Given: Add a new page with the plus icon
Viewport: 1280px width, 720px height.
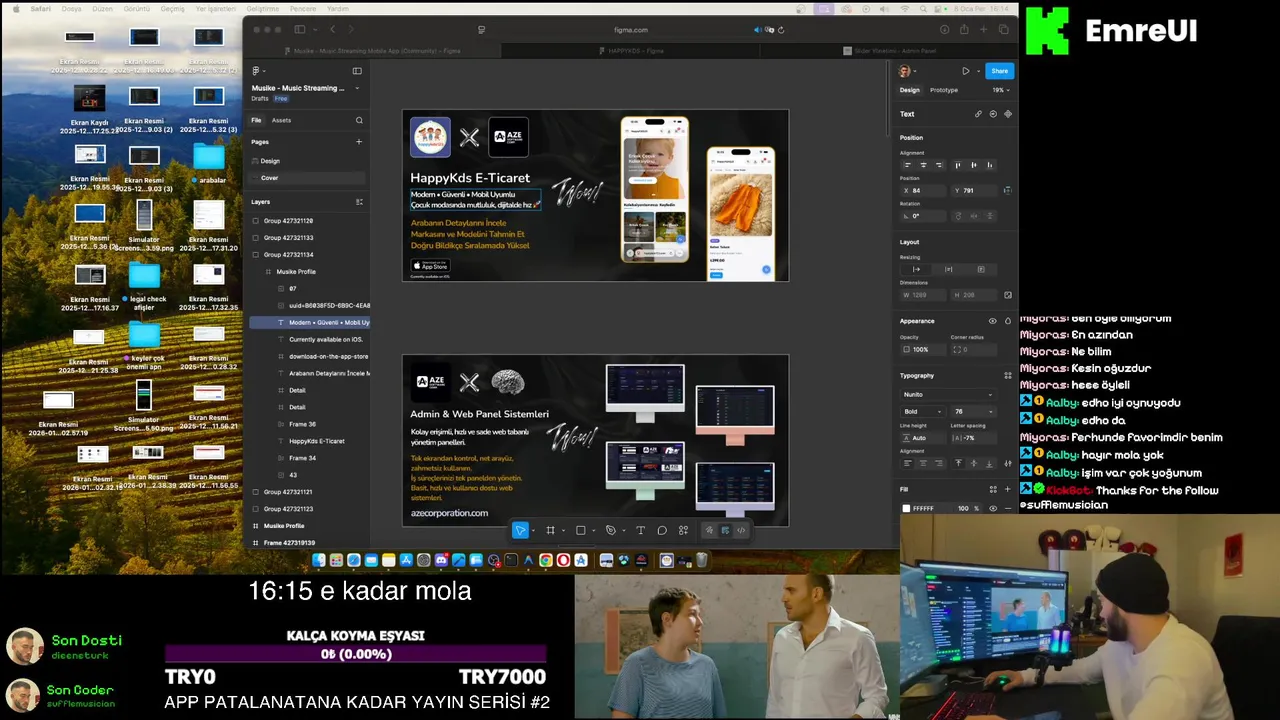Looking at the screenshot, I should (359, 142).
